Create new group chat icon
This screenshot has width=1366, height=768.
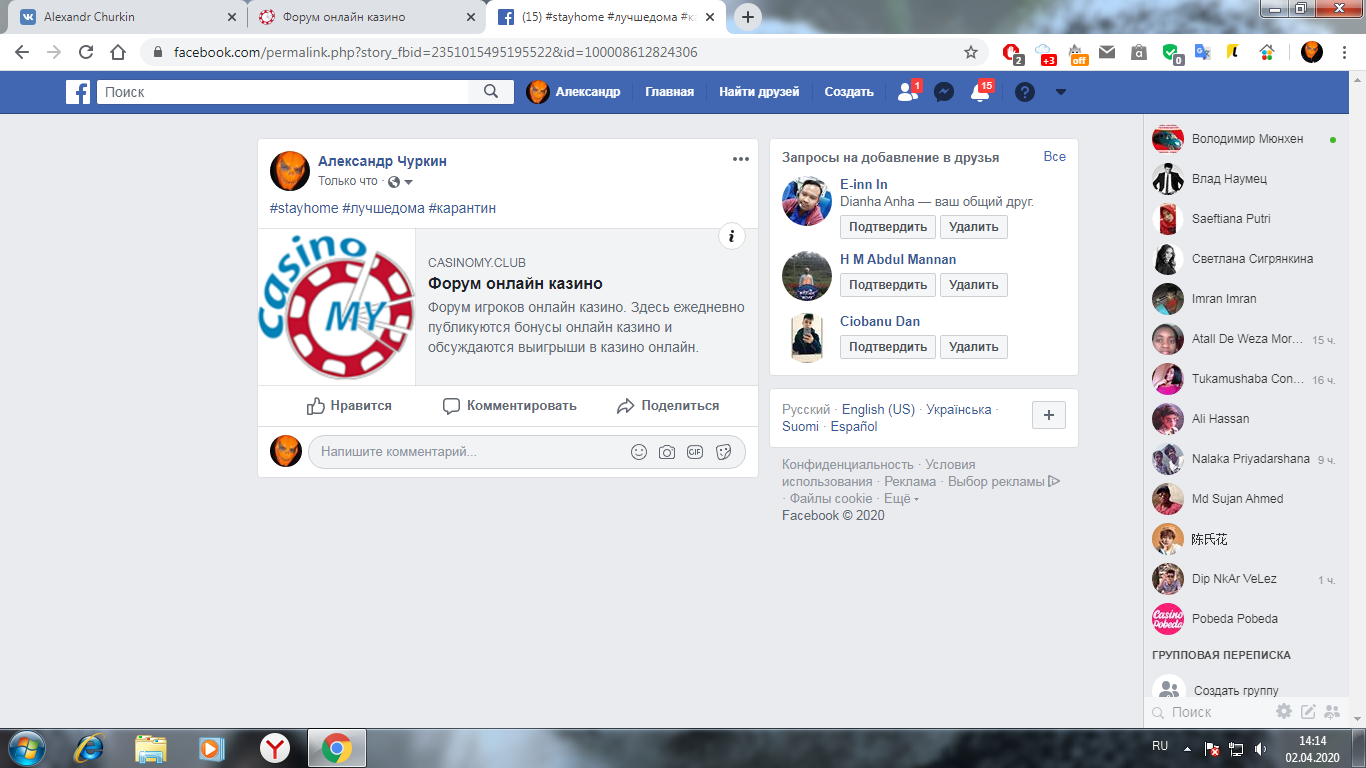click(x=1332, y=712)
